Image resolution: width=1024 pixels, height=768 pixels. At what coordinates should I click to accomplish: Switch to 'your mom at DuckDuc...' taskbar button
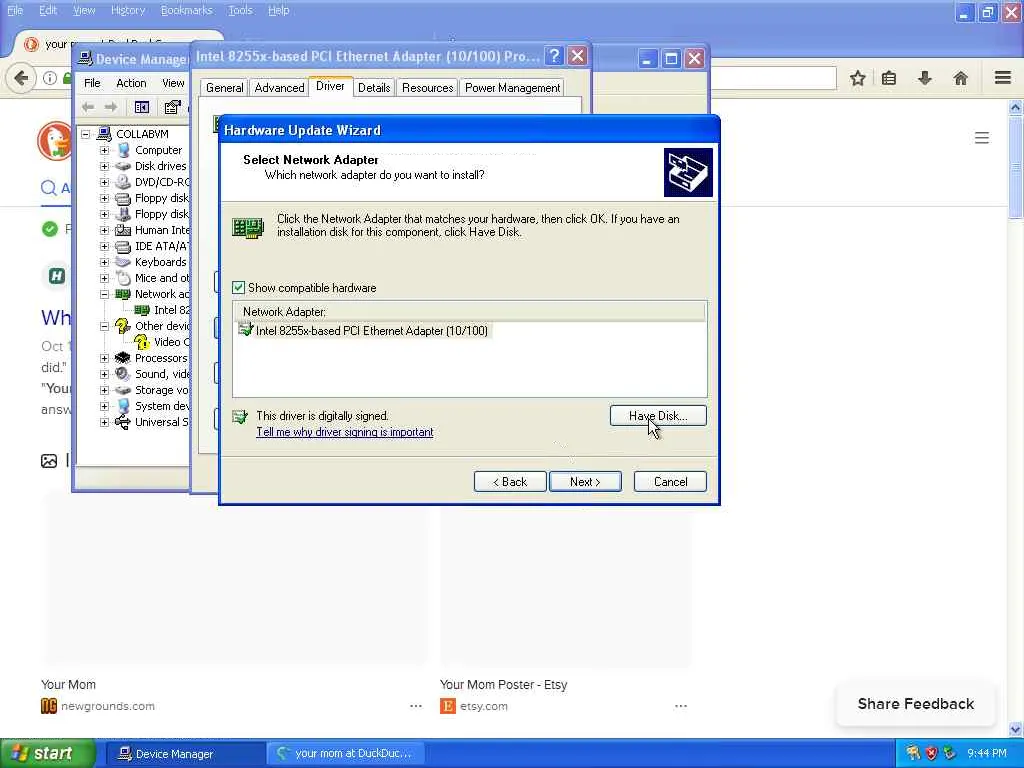coord(346,754)
